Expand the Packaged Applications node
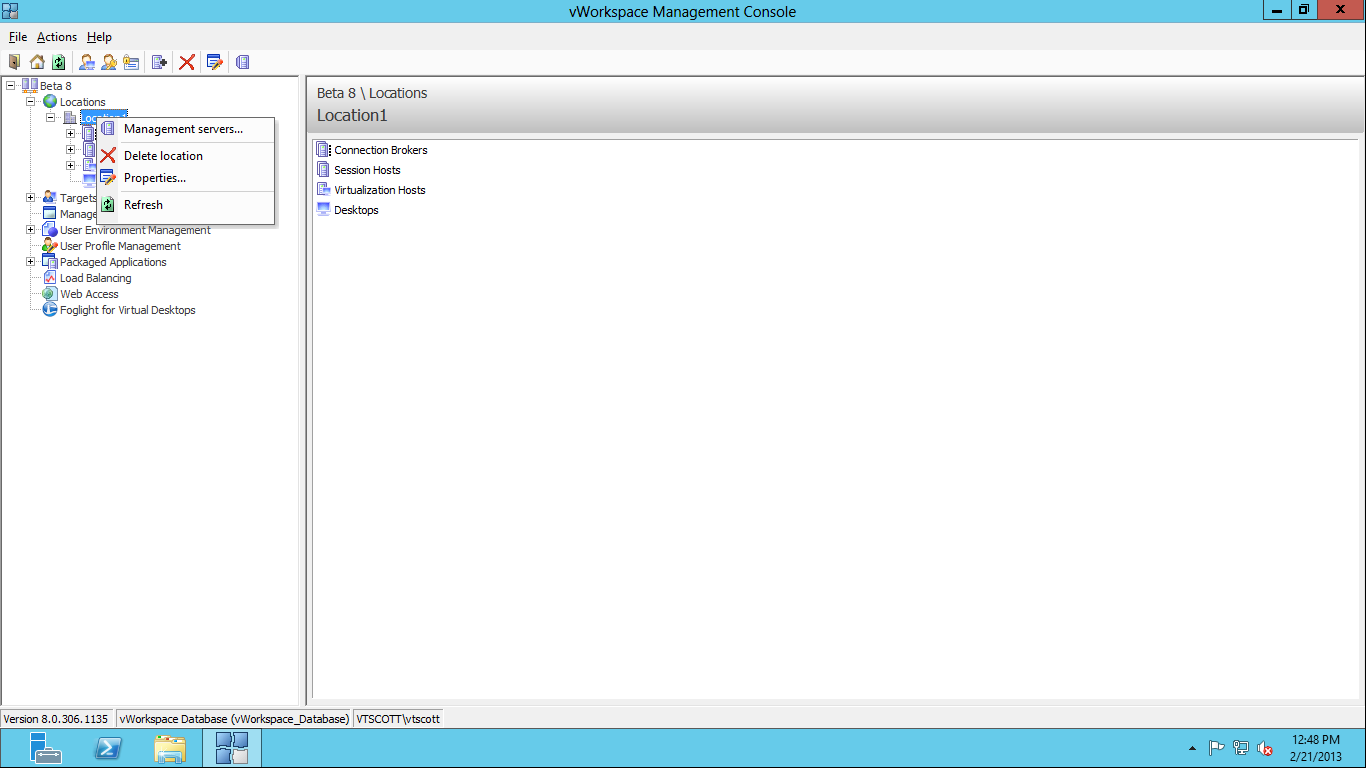 (x=31, y=262)
